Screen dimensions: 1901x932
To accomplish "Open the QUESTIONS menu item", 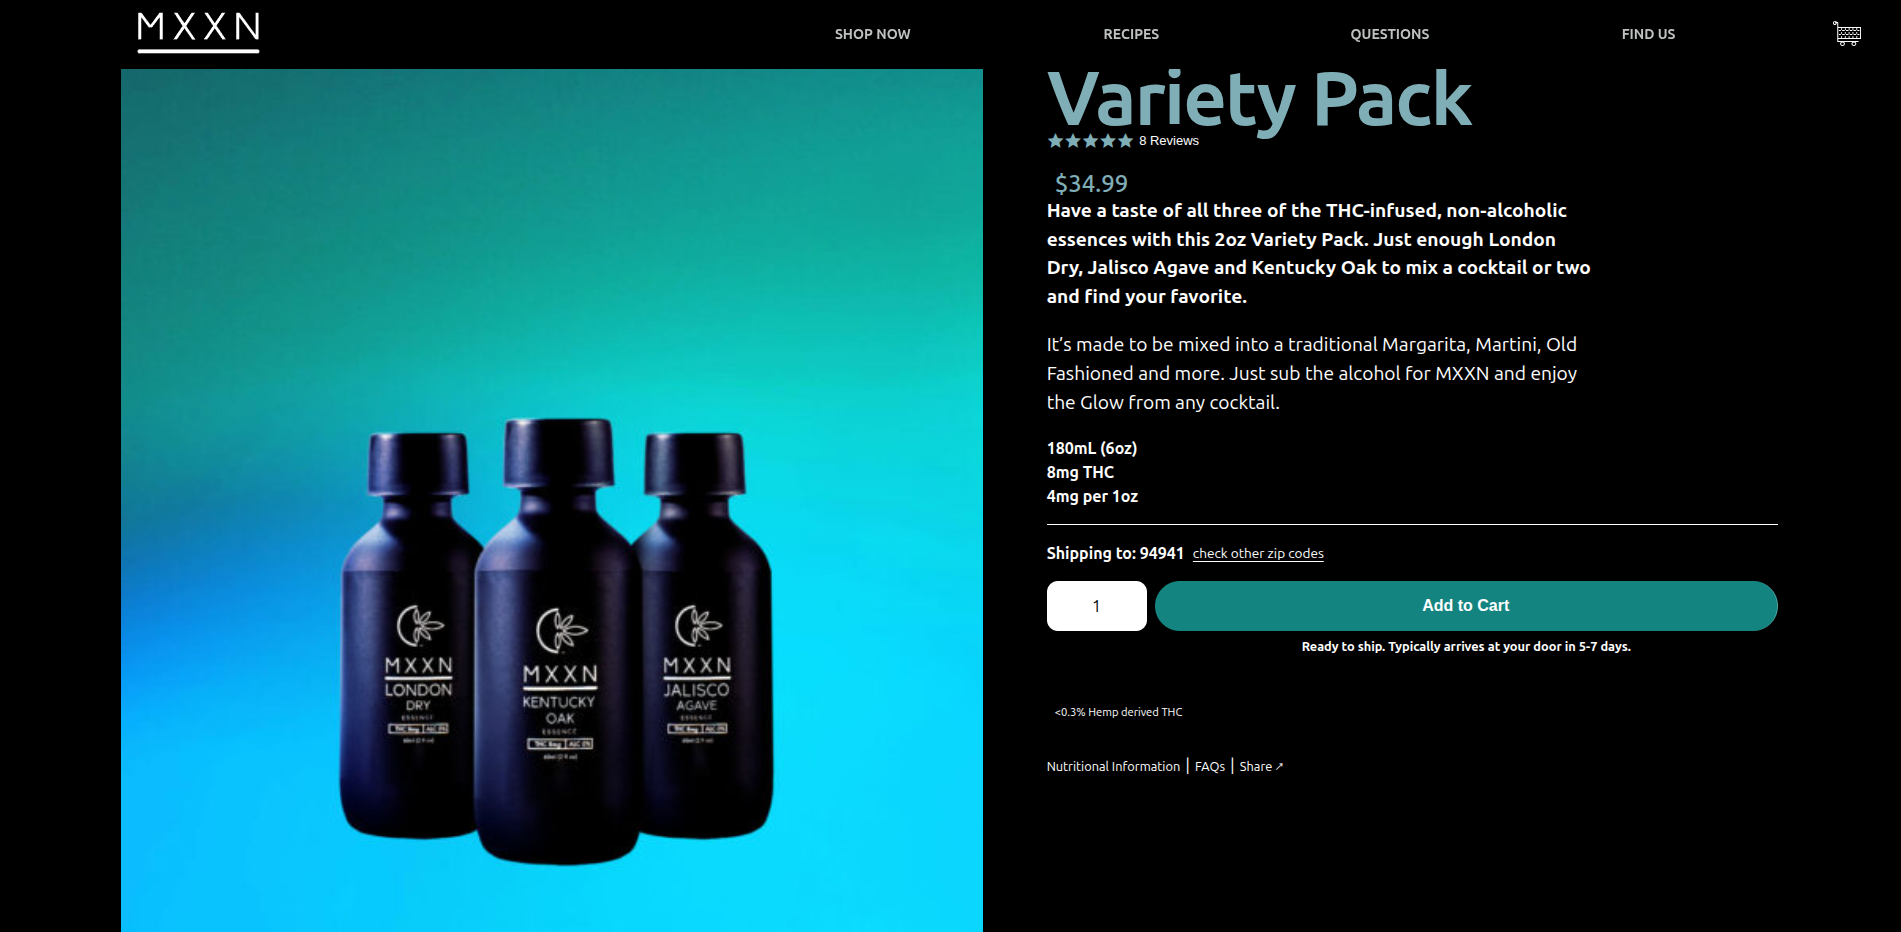I will pyautogui.click(x=1389, y=34).
